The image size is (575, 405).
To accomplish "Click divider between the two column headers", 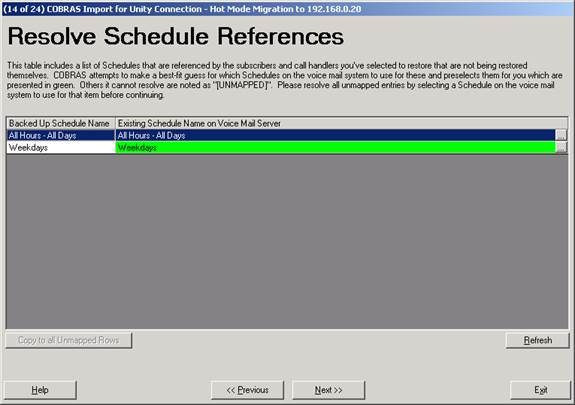I will (115, 123).
